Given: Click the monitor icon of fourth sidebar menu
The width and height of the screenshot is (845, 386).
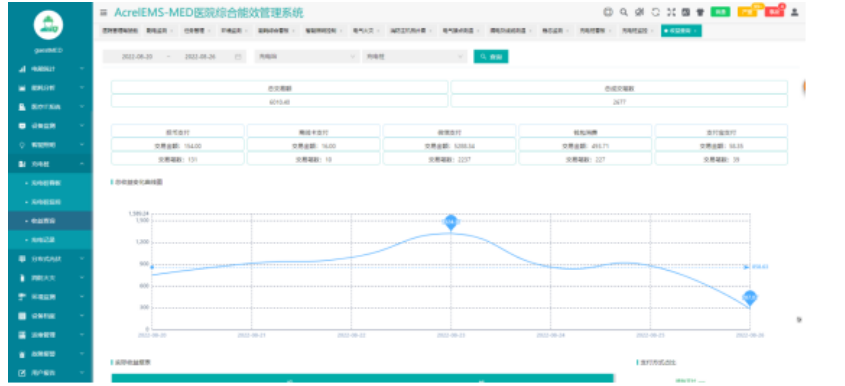Looking at the screenshot, I should [x=22, y=126].
